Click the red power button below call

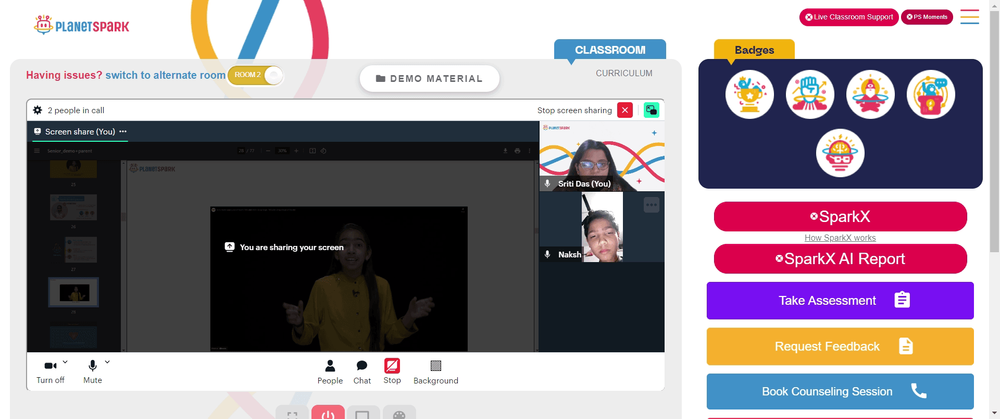(x=328, y=413)
